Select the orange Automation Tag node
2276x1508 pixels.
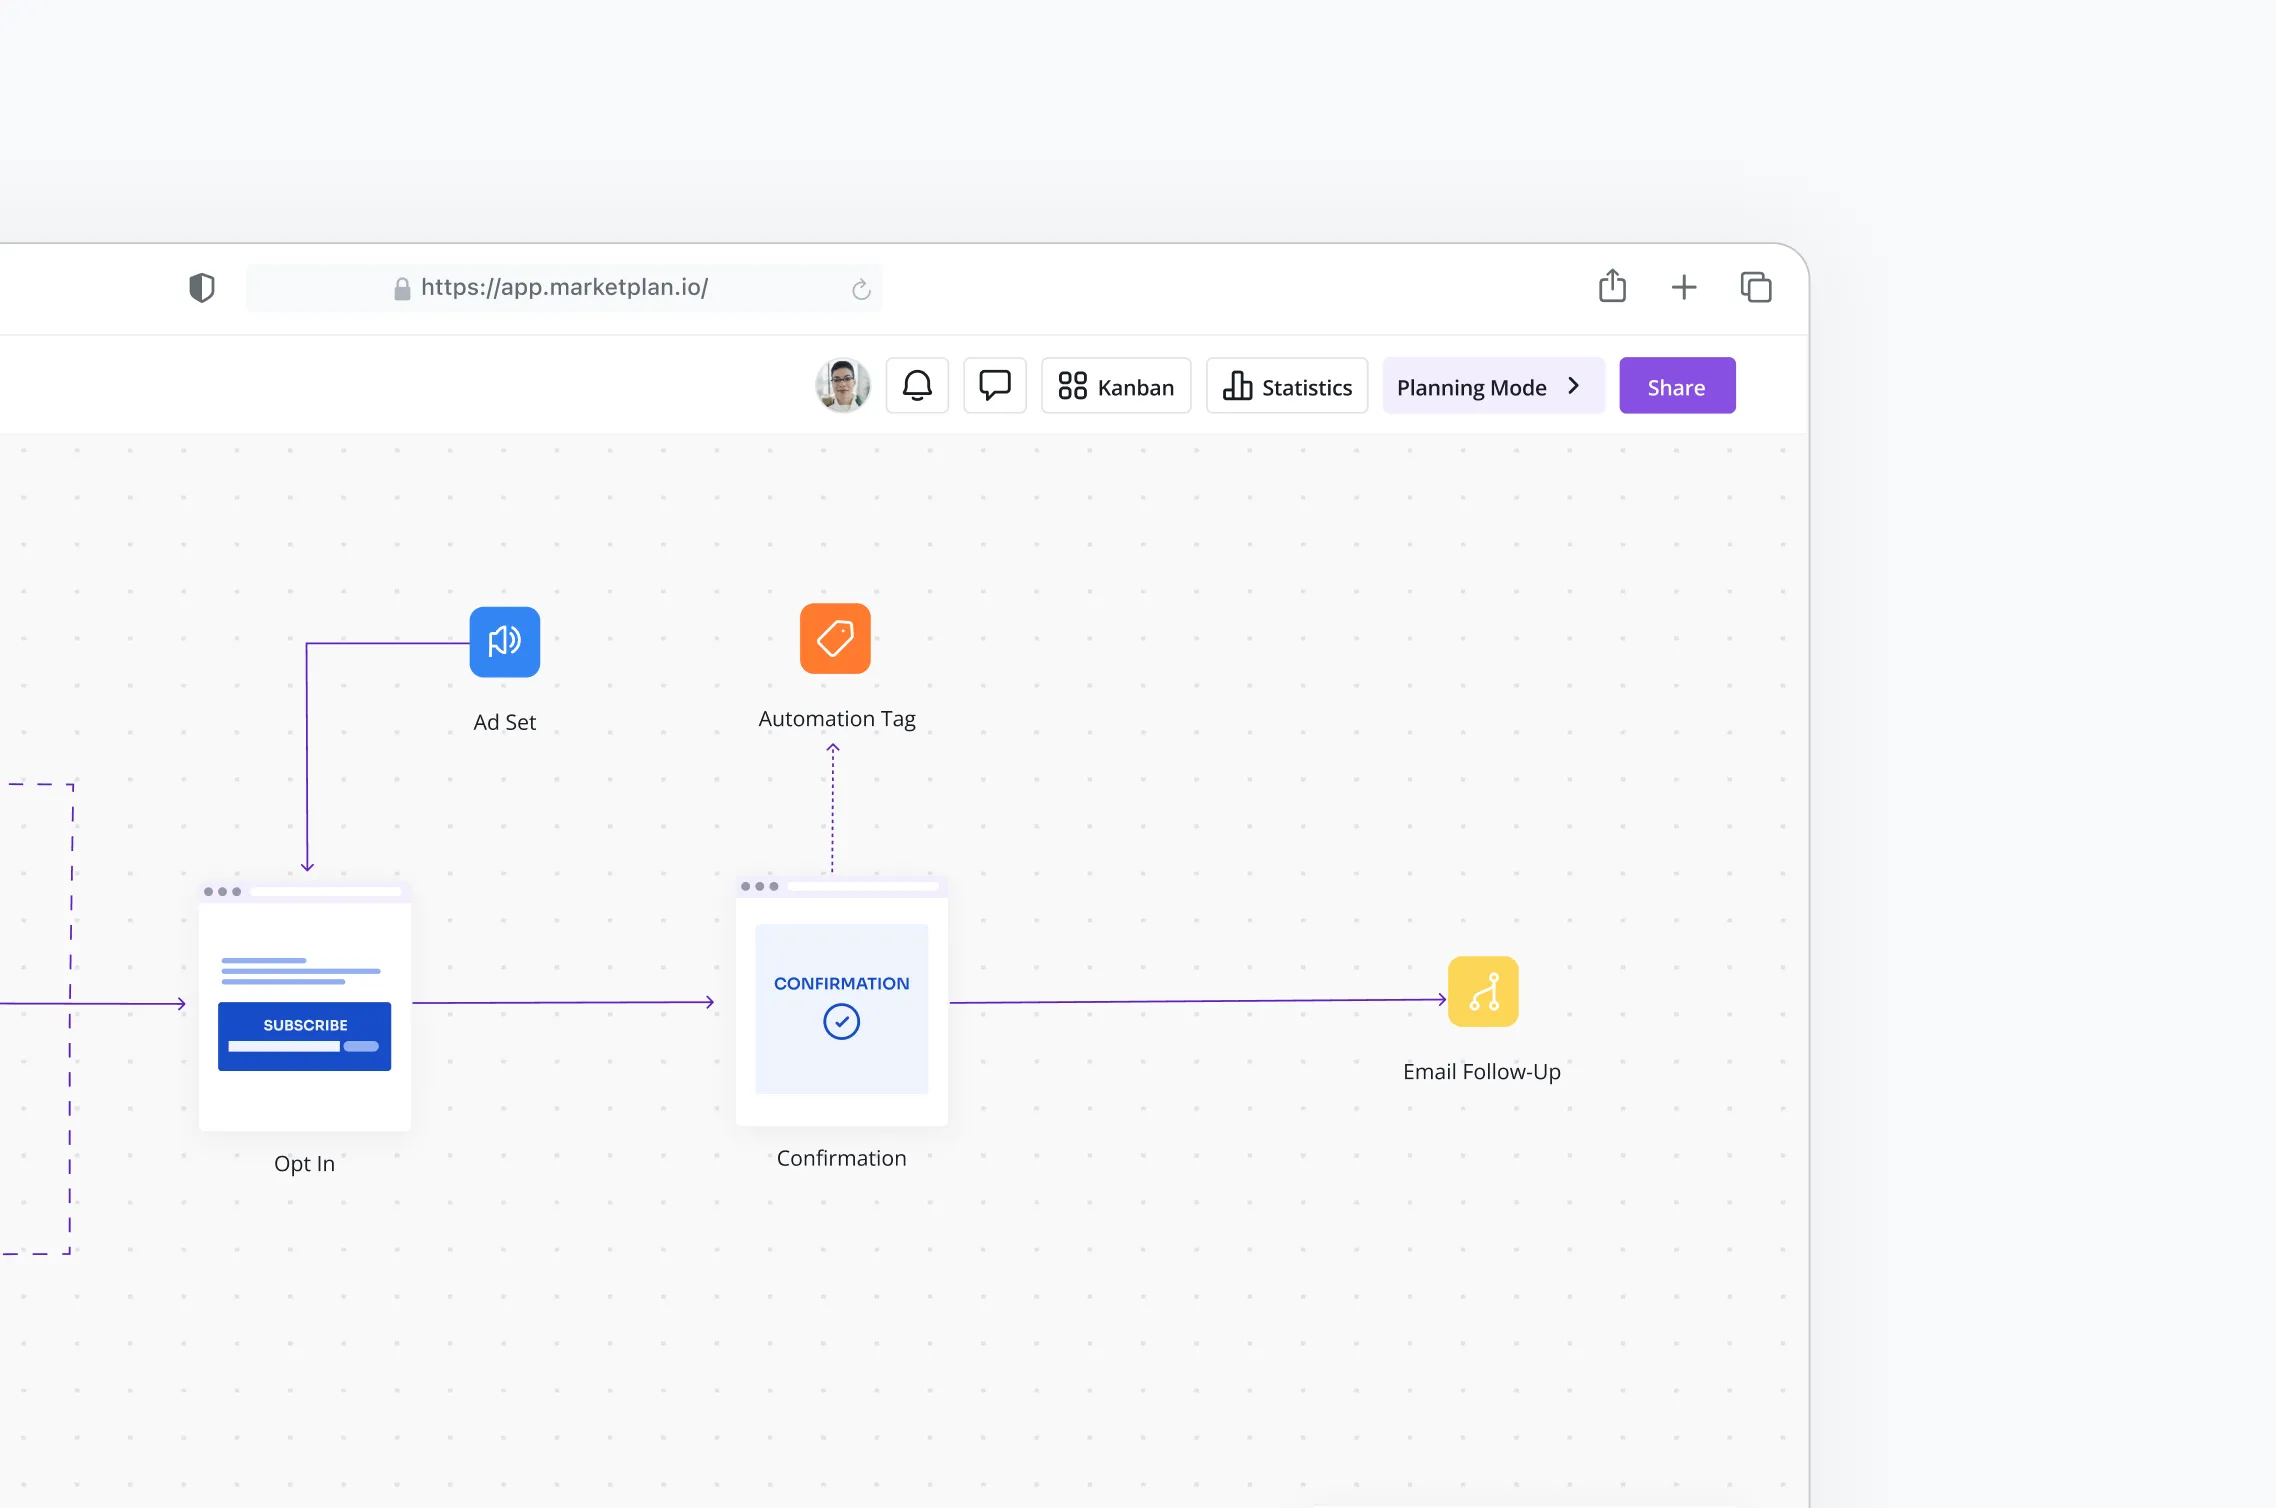(835, 638)
